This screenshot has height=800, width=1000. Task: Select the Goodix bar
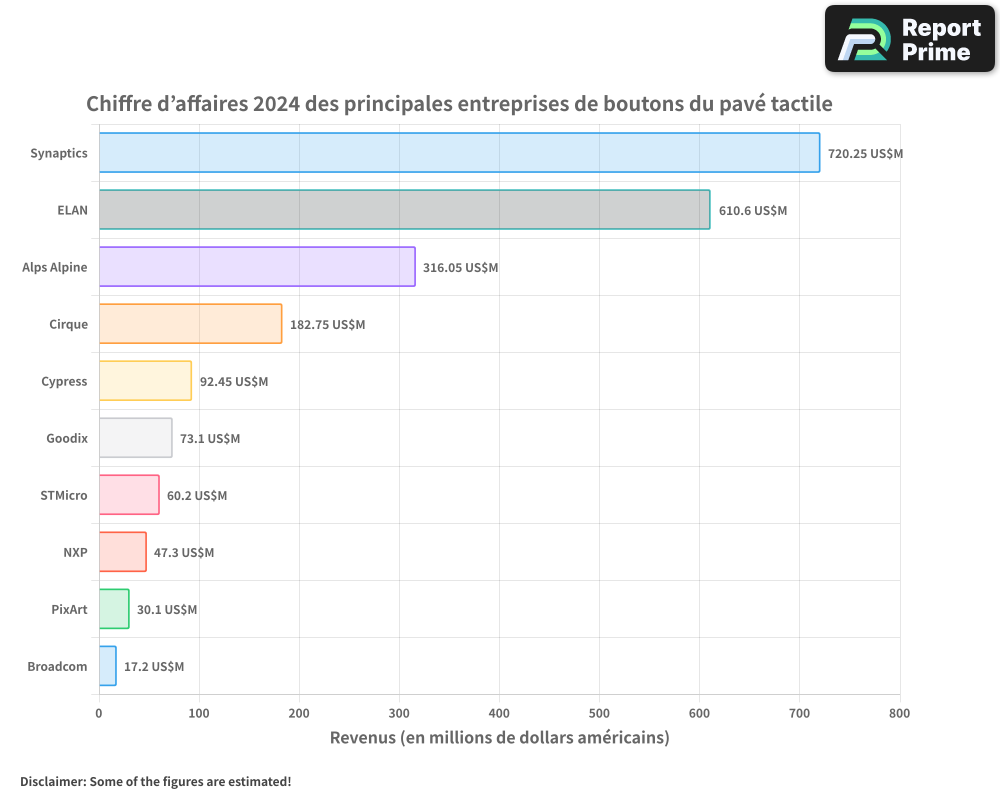click(135, 438)
